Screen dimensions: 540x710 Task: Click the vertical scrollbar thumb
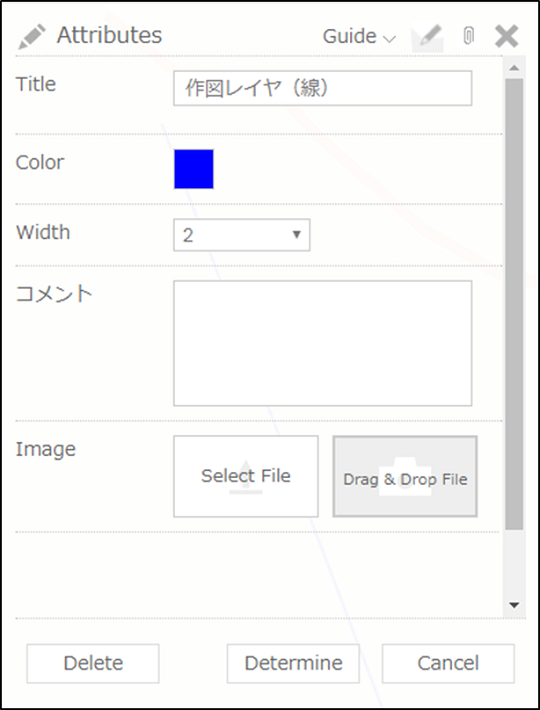pos(514,304)
